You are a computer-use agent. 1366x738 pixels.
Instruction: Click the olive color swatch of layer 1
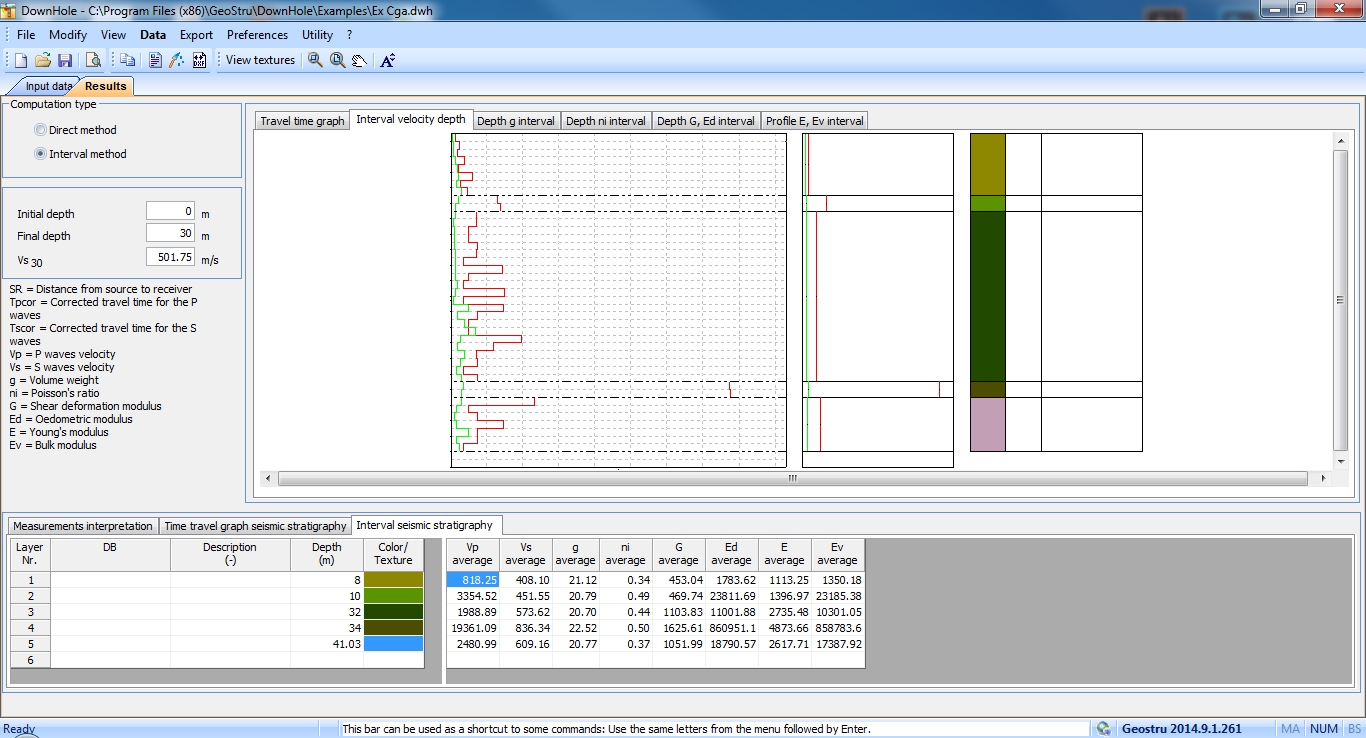(x=394, y=580)
